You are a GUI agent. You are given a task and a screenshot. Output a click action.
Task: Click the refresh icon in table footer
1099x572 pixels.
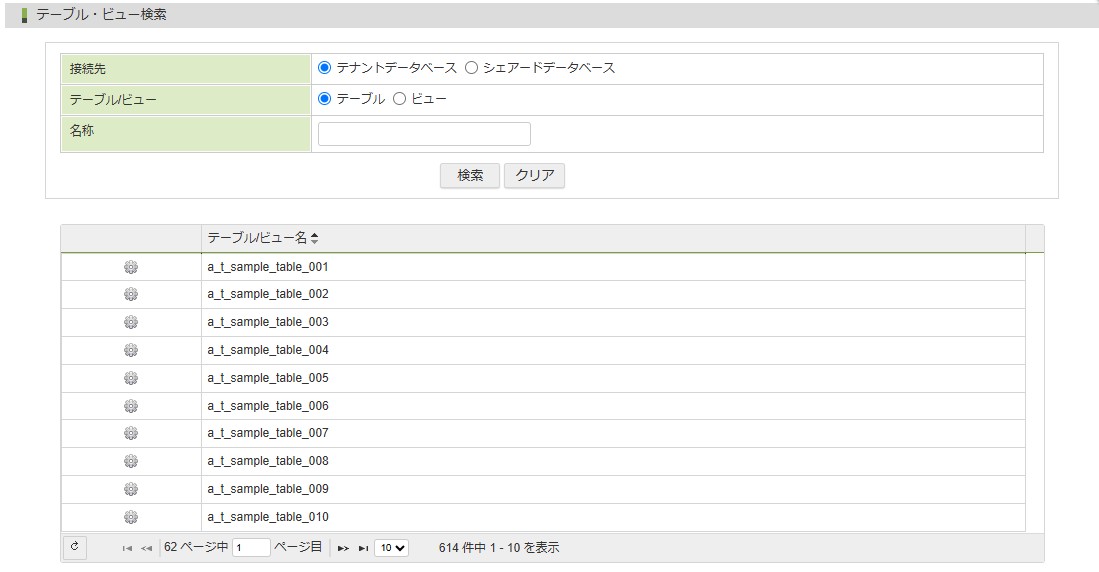tap(75, 547)
